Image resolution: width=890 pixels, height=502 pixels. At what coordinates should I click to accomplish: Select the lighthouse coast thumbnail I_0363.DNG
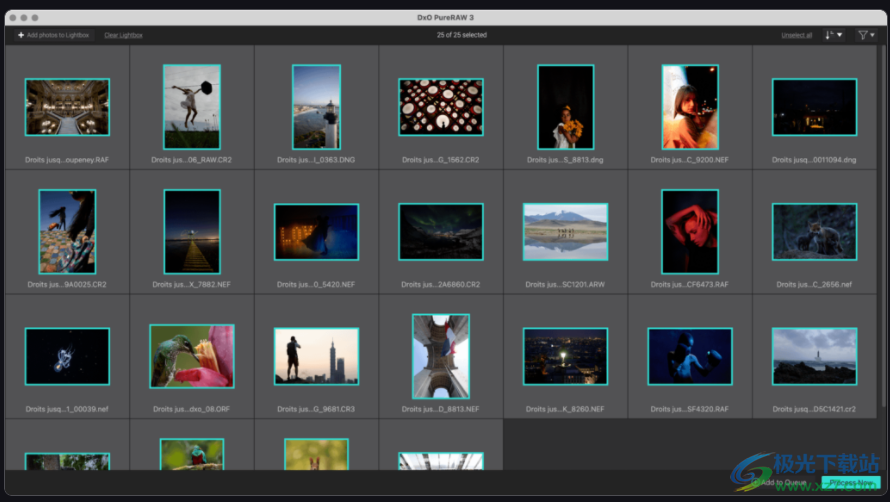click(x=316, y=107)
